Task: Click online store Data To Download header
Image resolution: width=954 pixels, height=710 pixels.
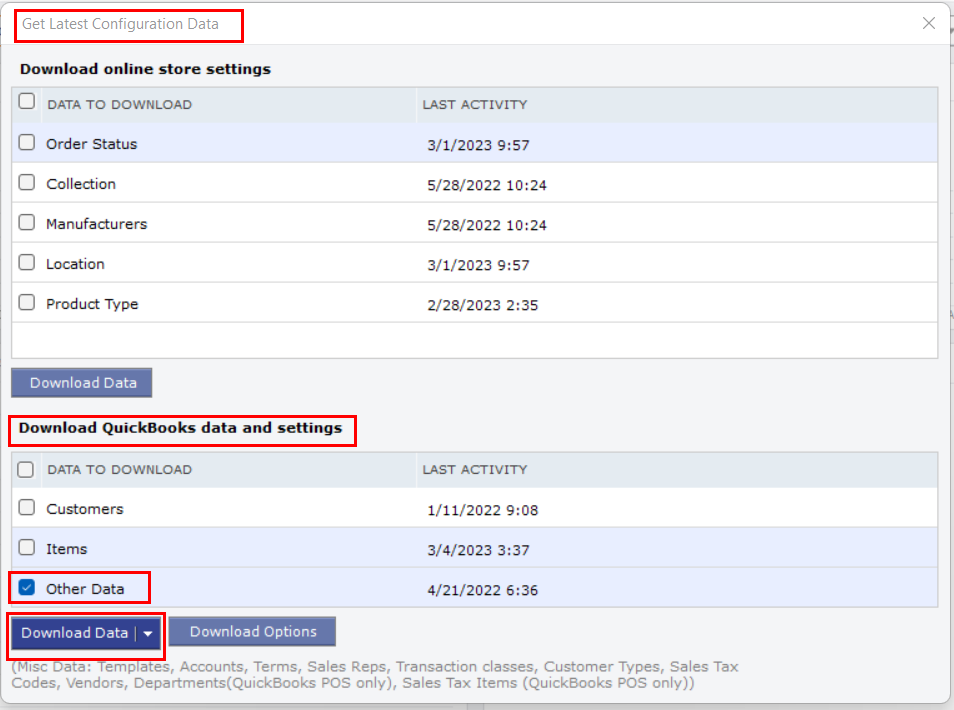Action: coord(119,104)
